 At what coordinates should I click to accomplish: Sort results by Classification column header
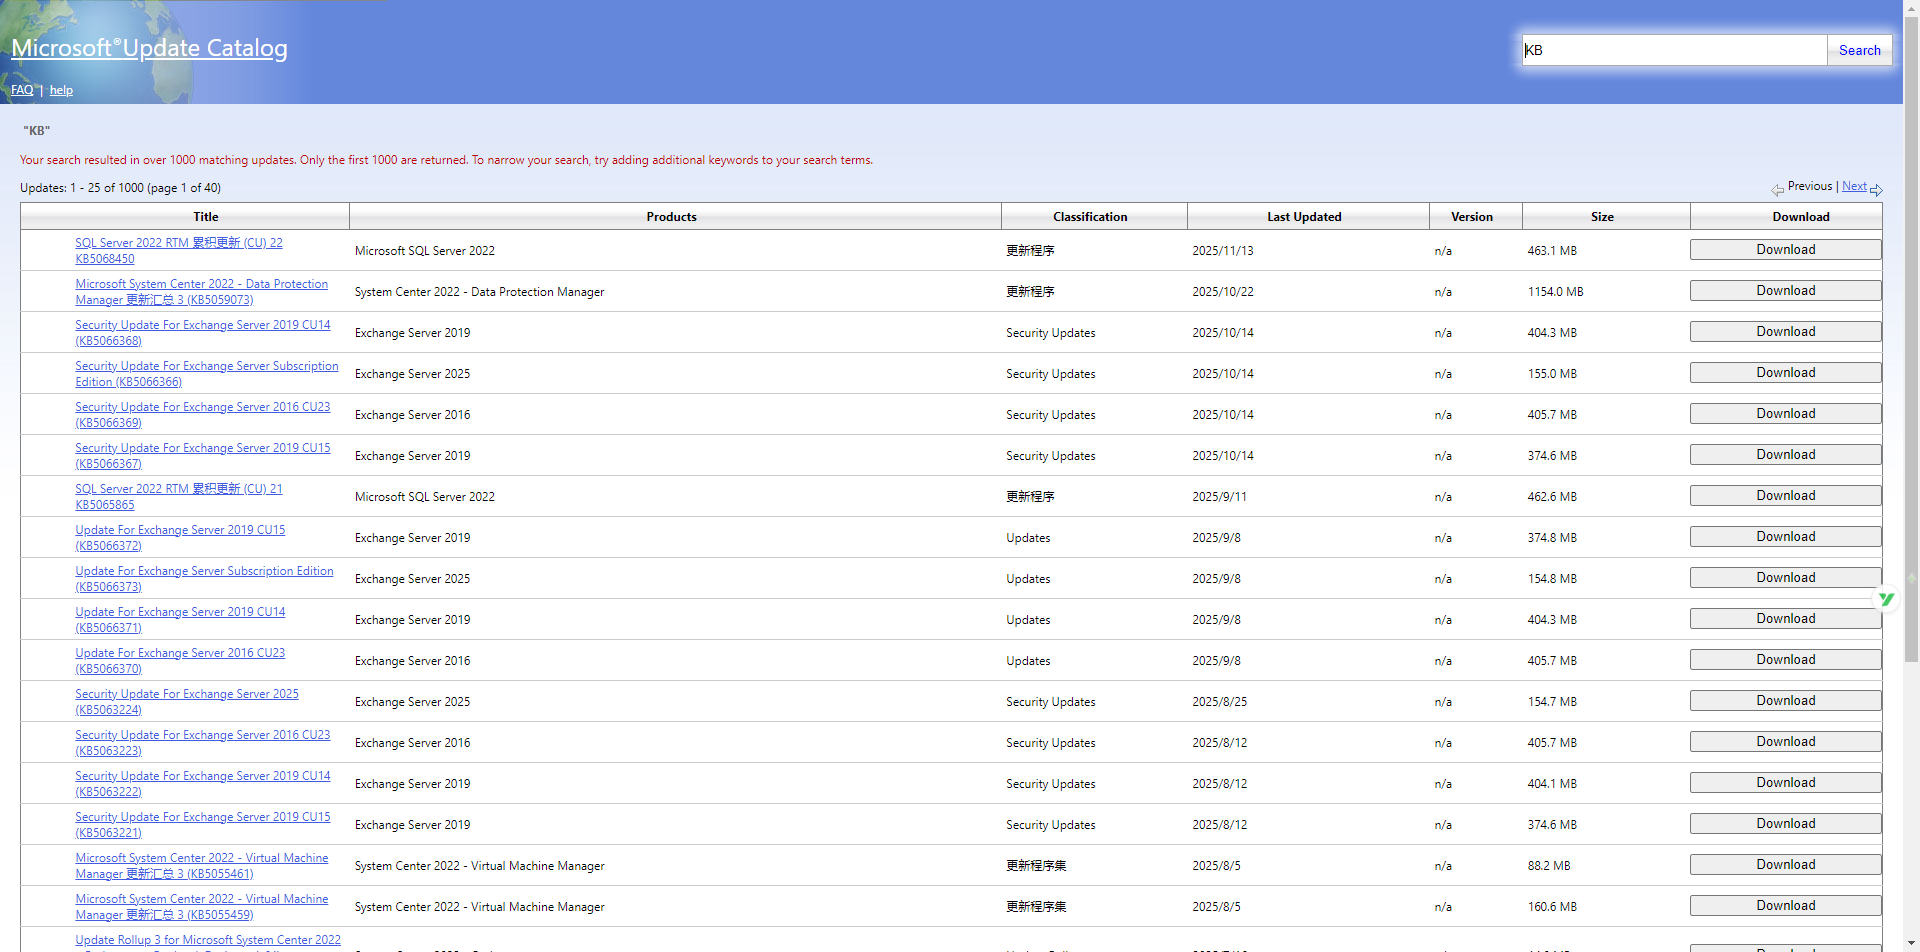pos(1090,217)
